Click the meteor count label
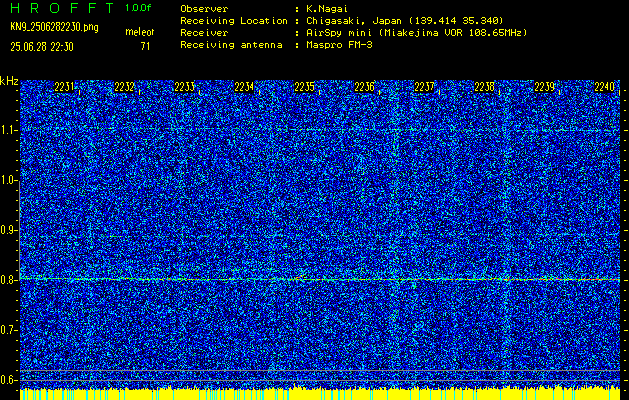Image resolution: width=629 pixels, height=400 pixels. click(139, 32)
